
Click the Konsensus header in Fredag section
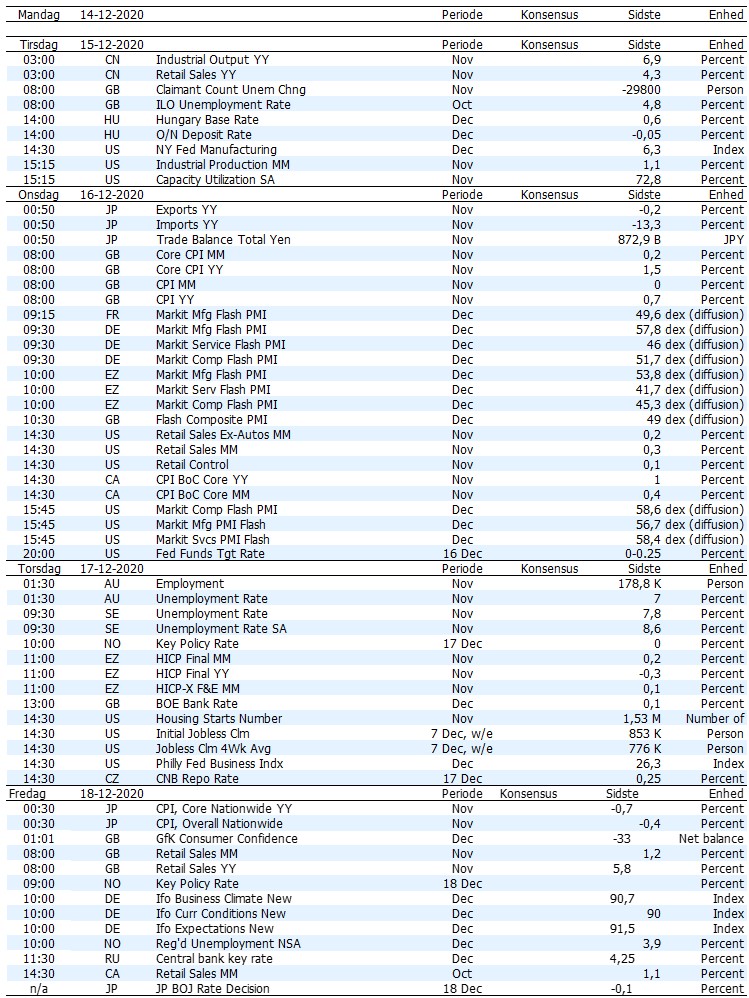tap(527, 794)
